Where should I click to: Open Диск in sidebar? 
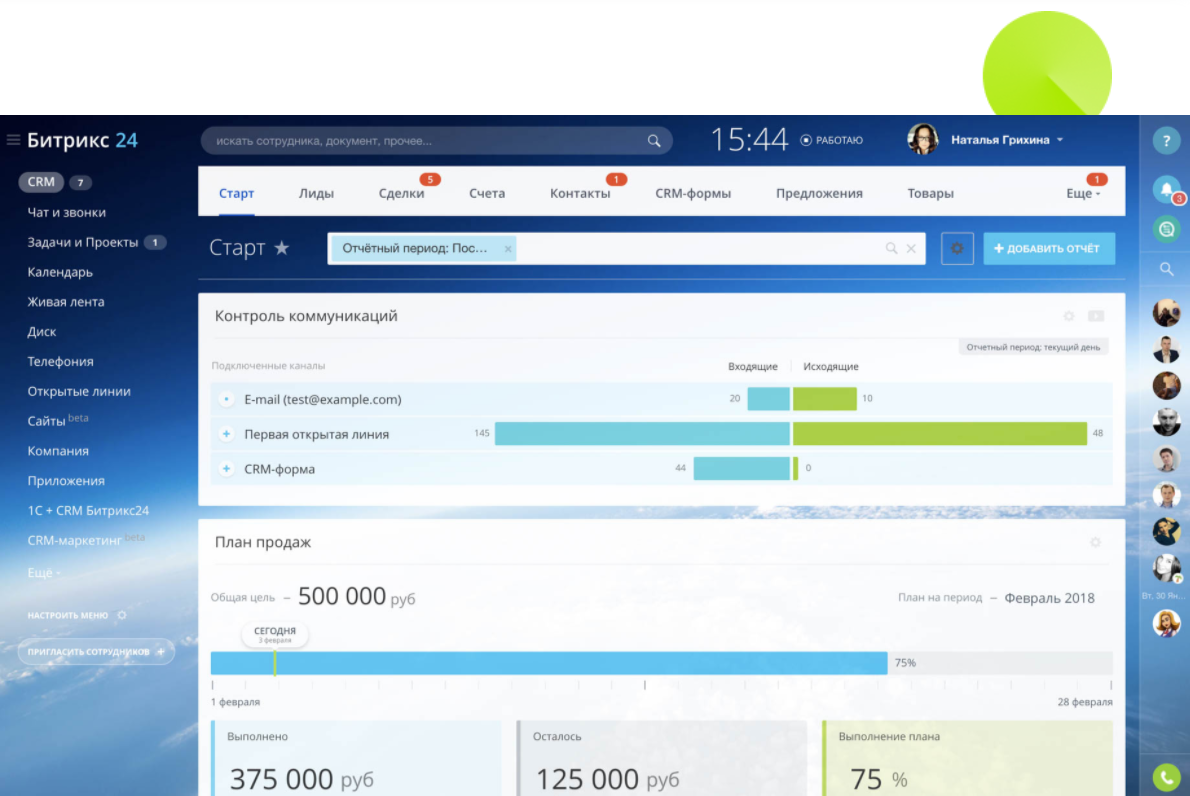tap(42, 332)
